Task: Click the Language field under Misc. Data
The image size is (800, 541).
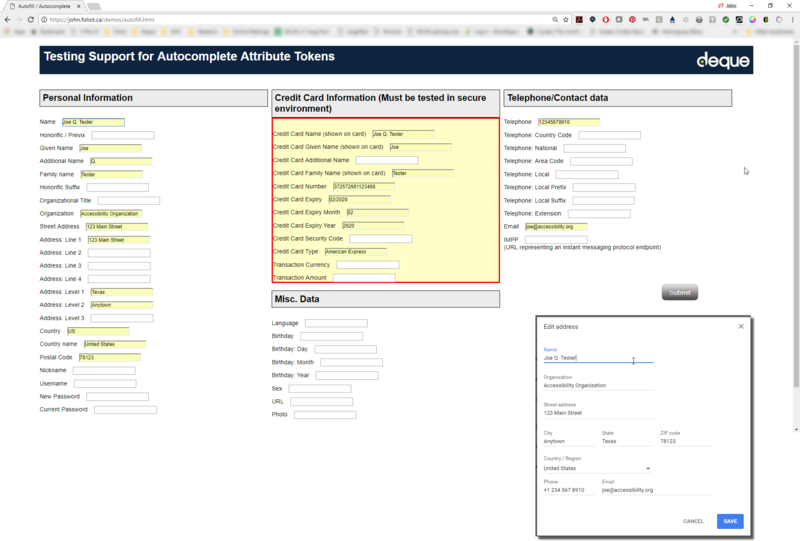Action: (x=336, y=323)
